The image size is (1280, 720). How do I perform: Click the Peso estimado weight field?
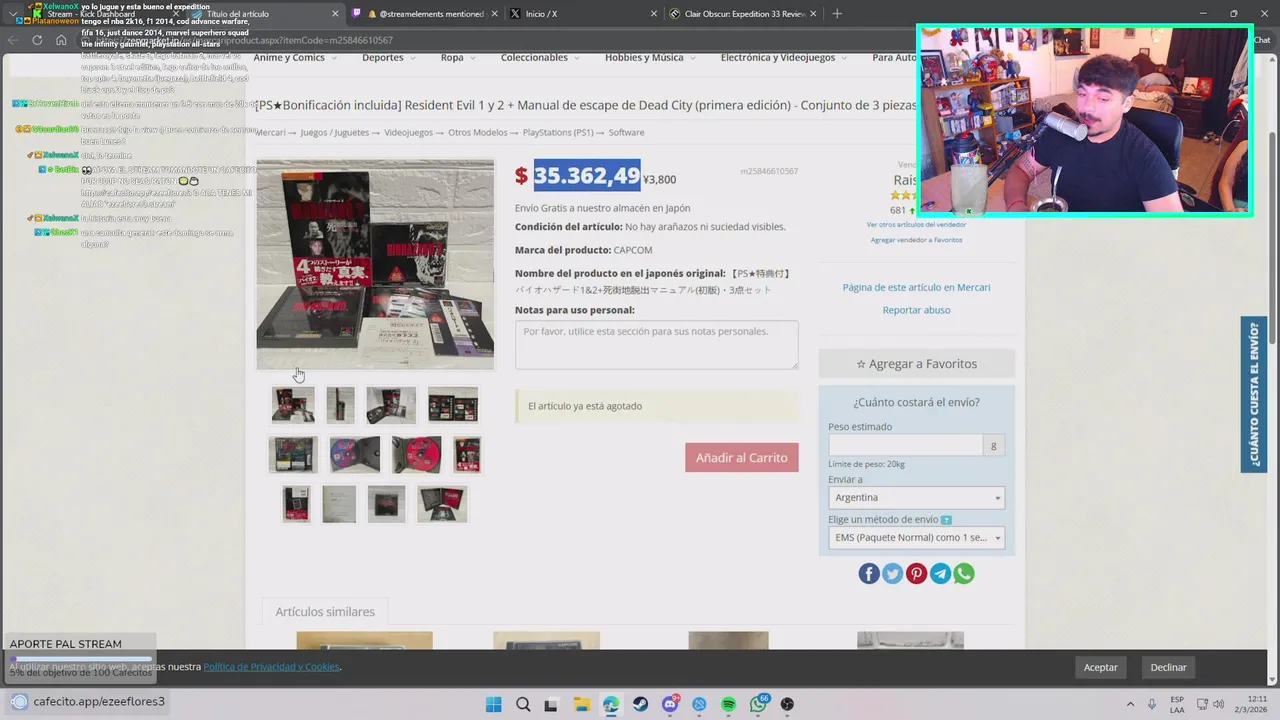tap(905, 446)
